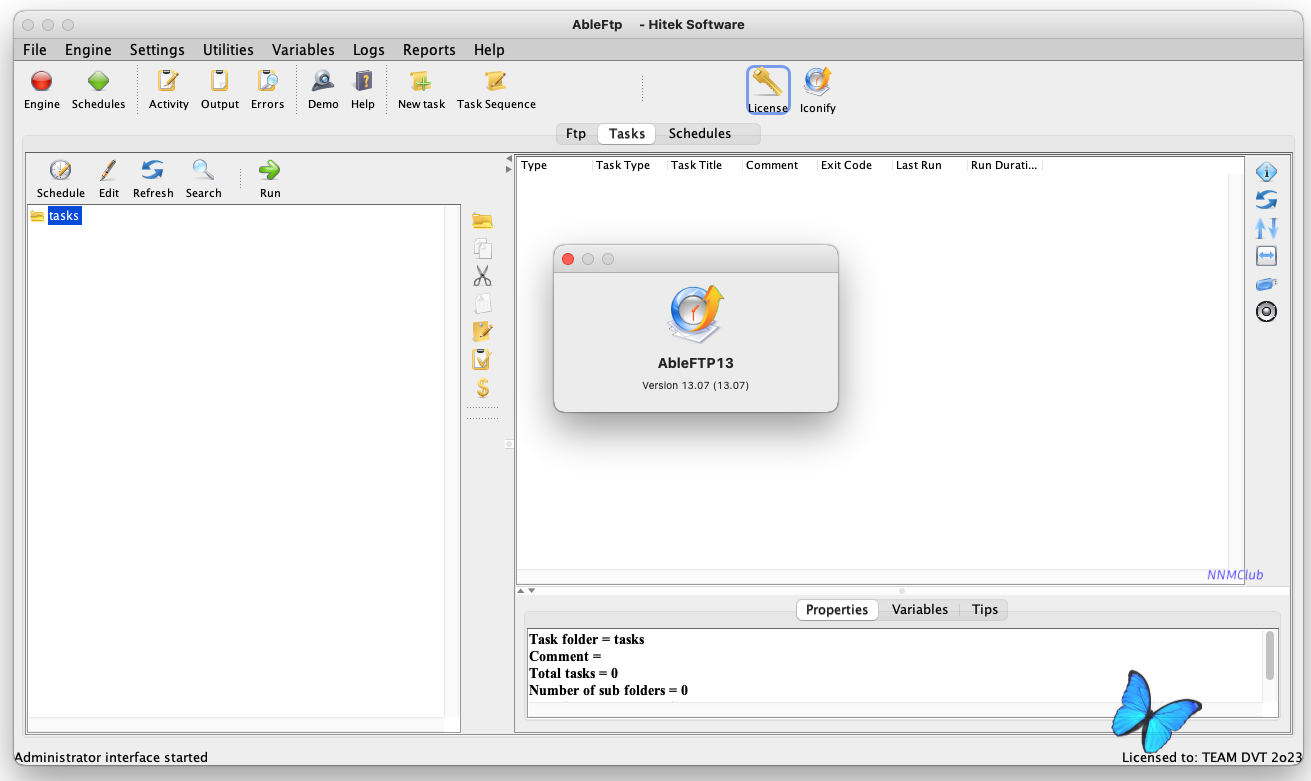This screenshot has width=1311, height=781.
Task: Select the tasks folder in the tree
Action: (x=64, y=216)
